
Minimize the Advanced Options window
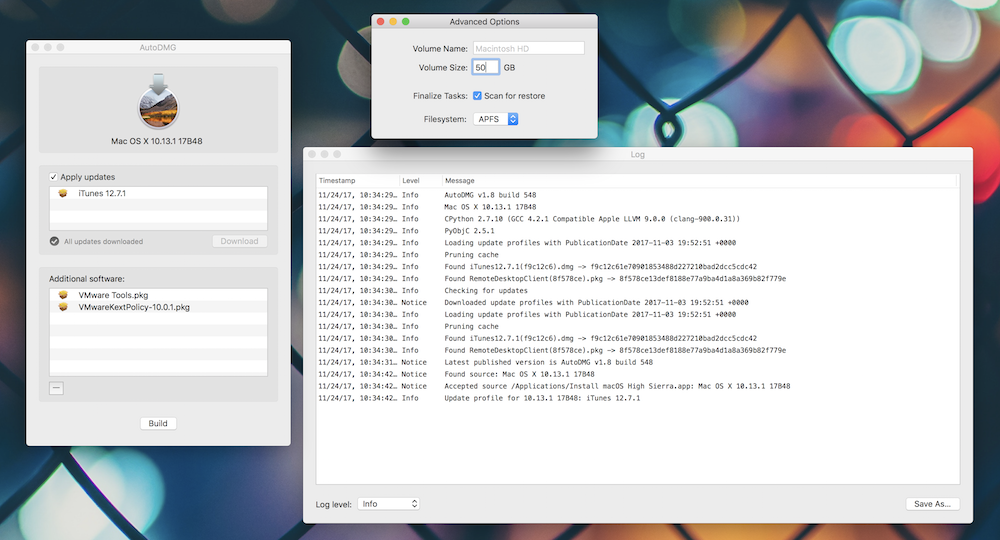(393, 21)
